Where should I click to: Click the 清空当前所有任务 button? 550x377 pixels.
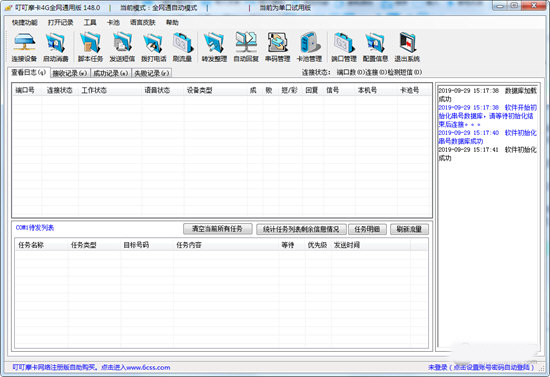pos(217,229)
